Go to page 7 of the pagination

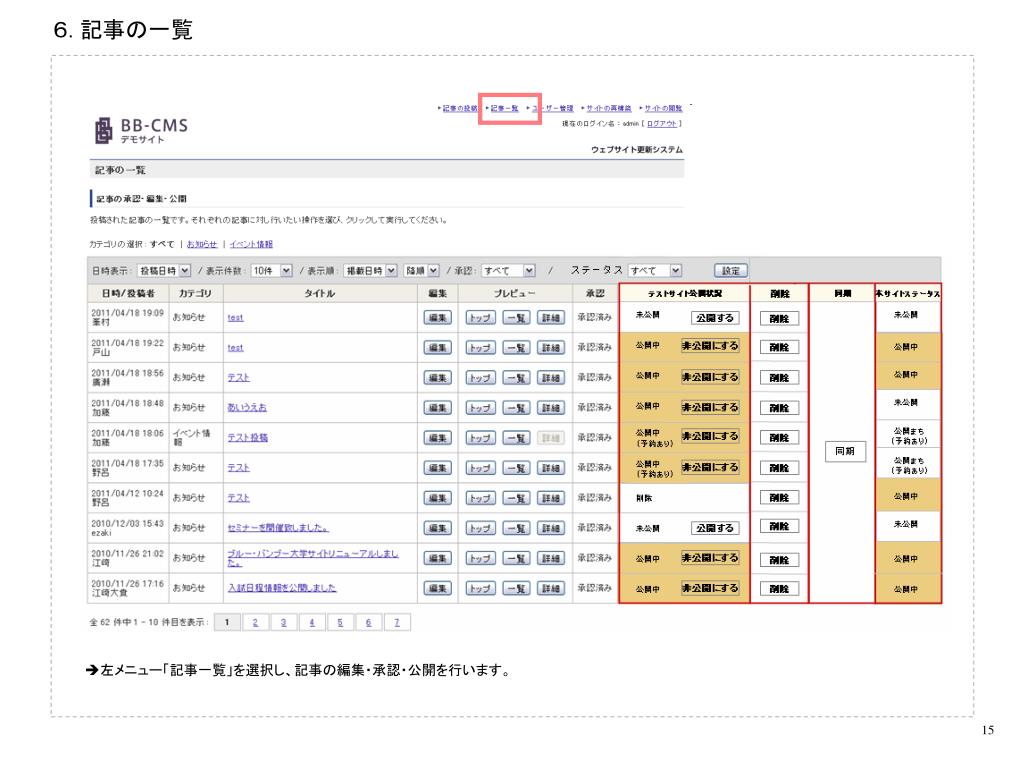tap(397, 623)
